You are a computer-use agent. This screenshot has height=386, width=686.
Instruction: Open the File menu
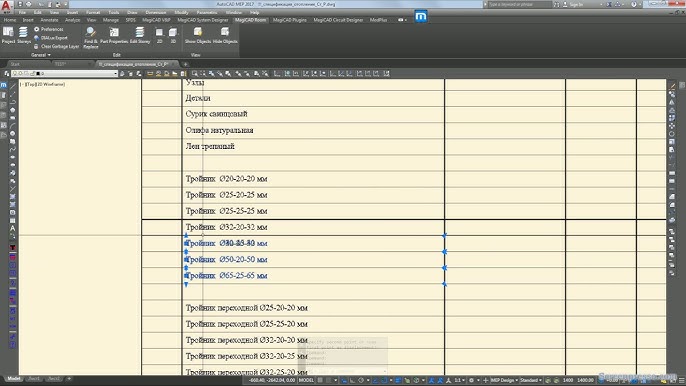(x=22, y=13)
